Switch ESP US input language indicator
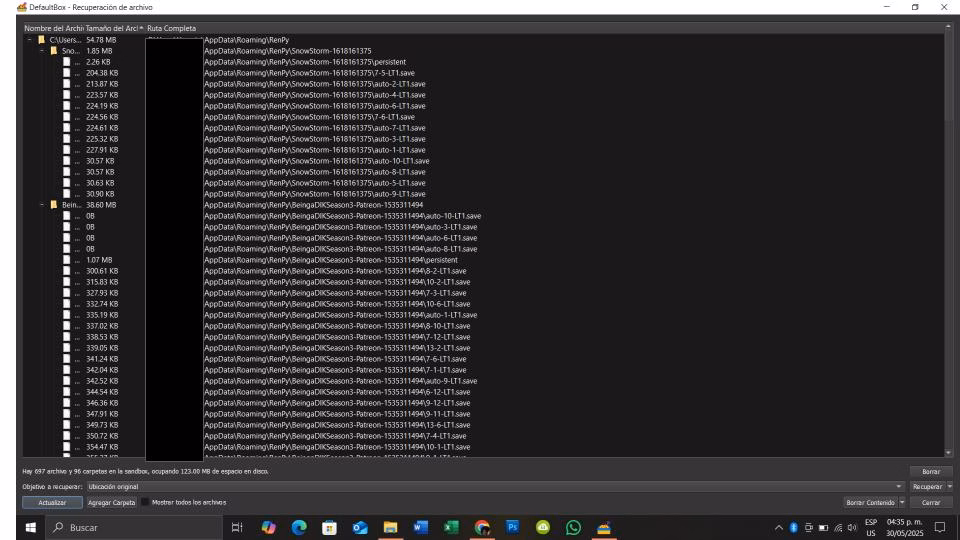Screen dimensions: 960x540 (x=871, y=528)
